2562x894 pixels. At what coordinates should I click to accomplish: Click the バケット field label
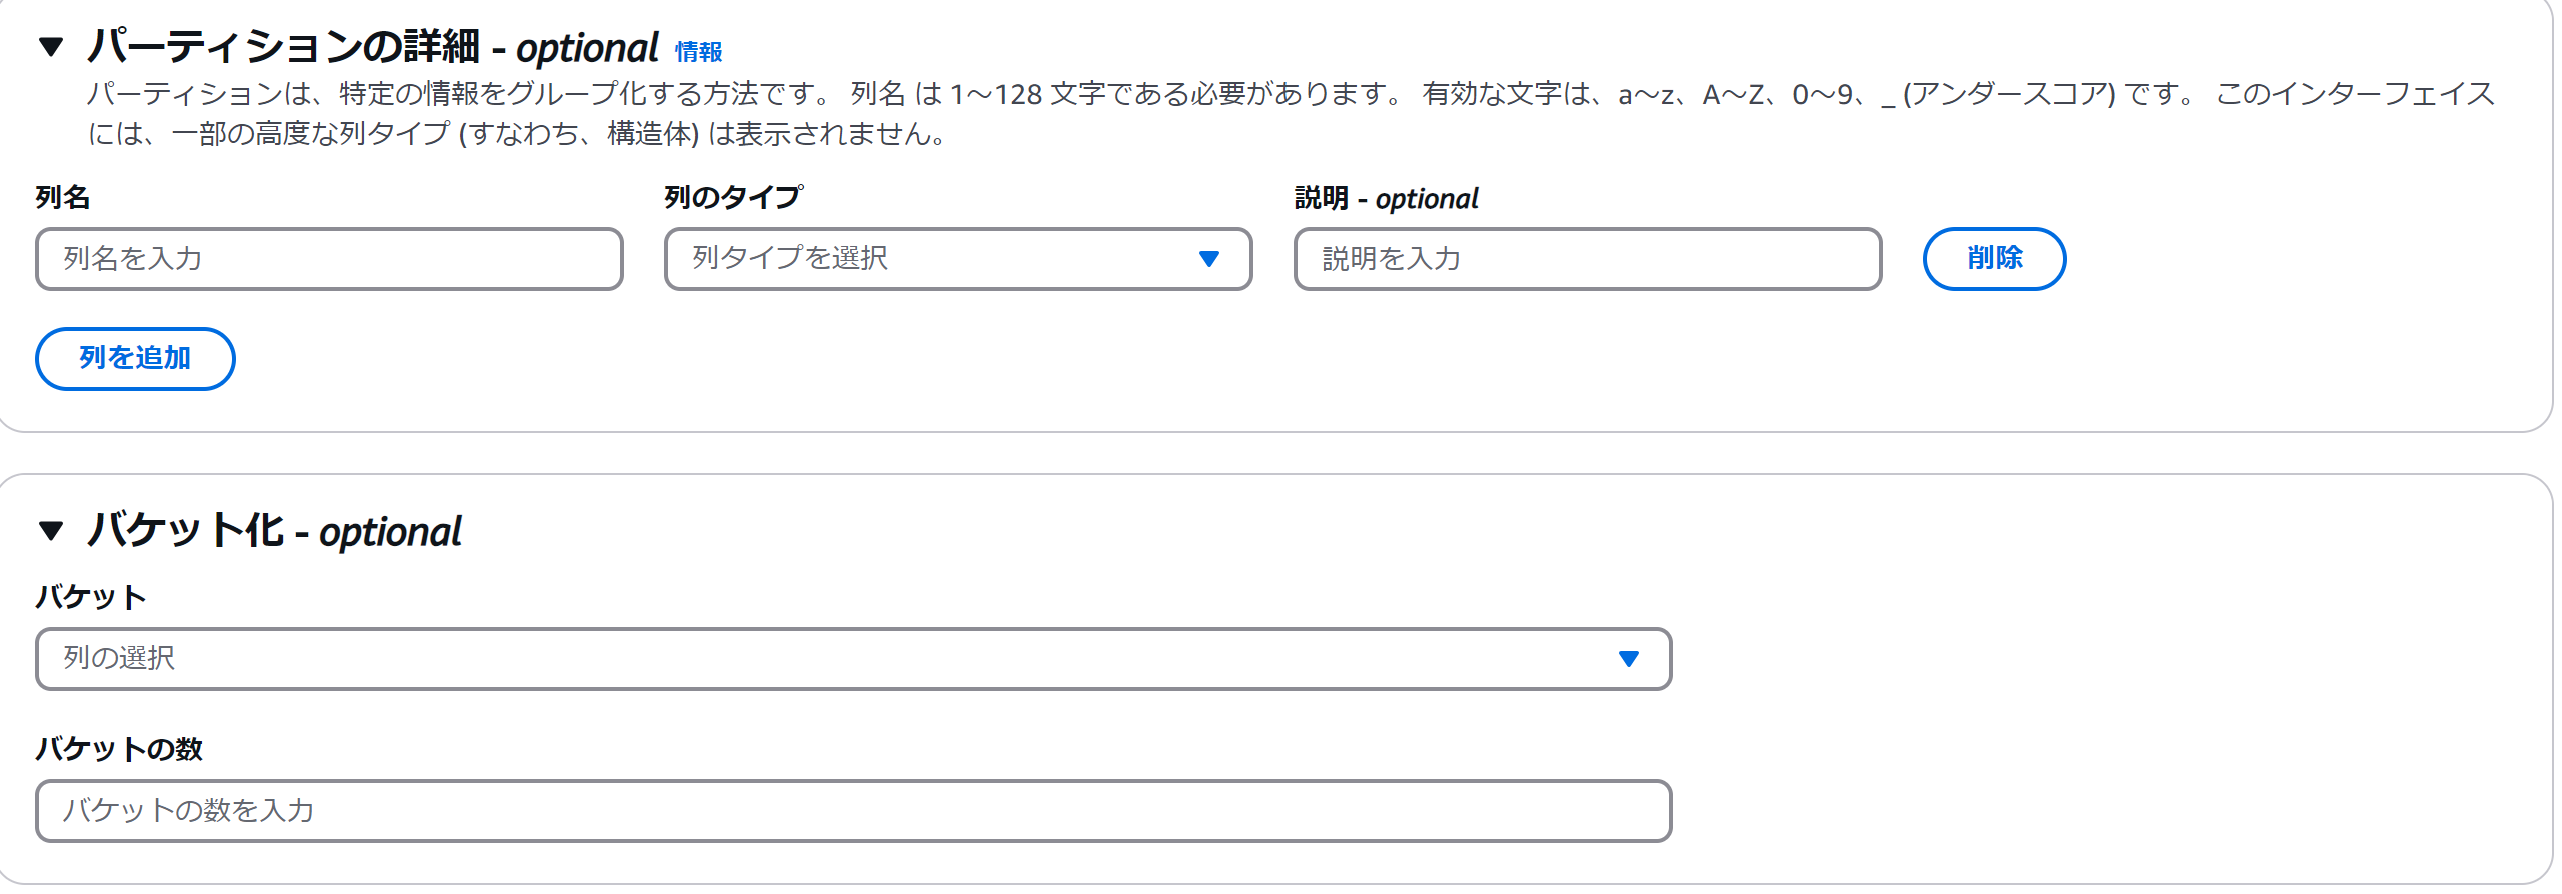tap(91, 597)
